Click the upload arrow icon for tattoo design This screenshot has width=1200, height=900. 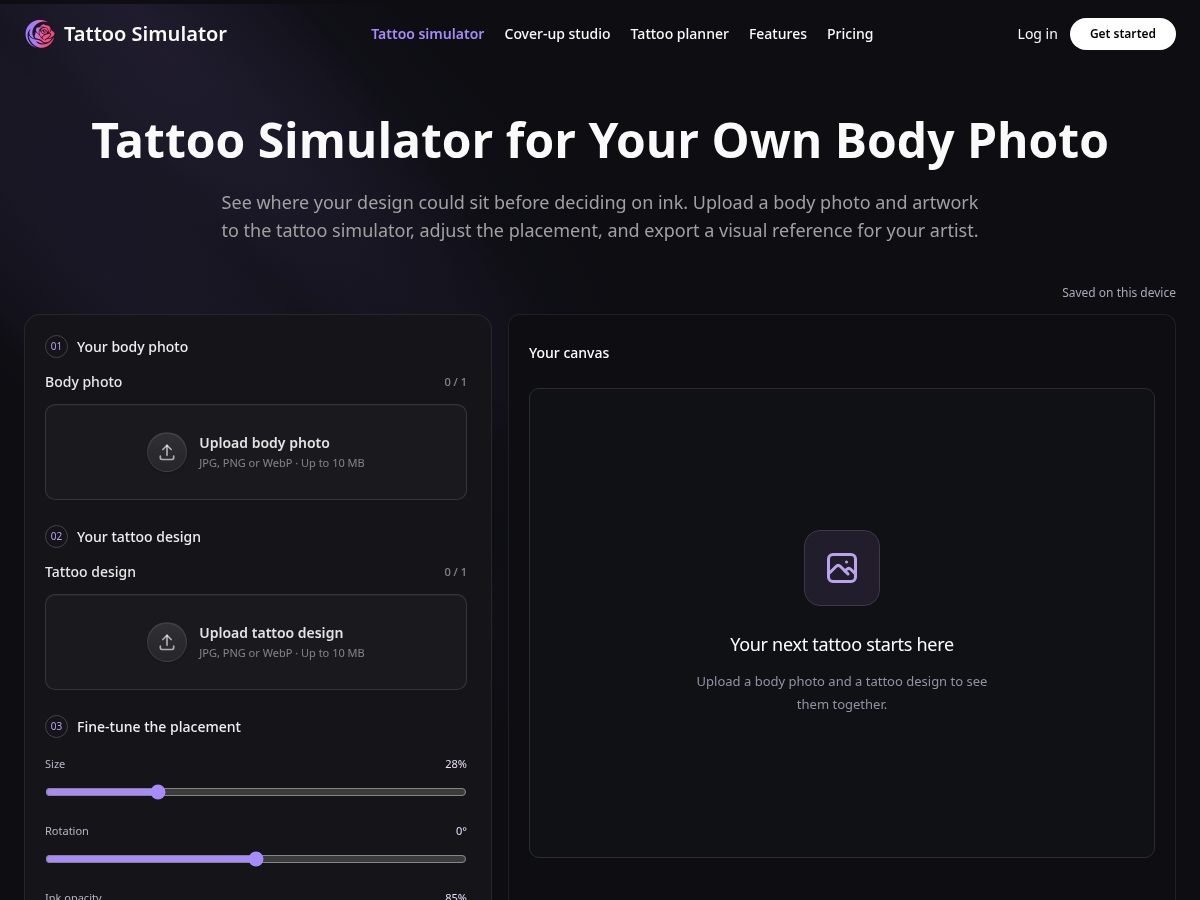pos(167,642)
